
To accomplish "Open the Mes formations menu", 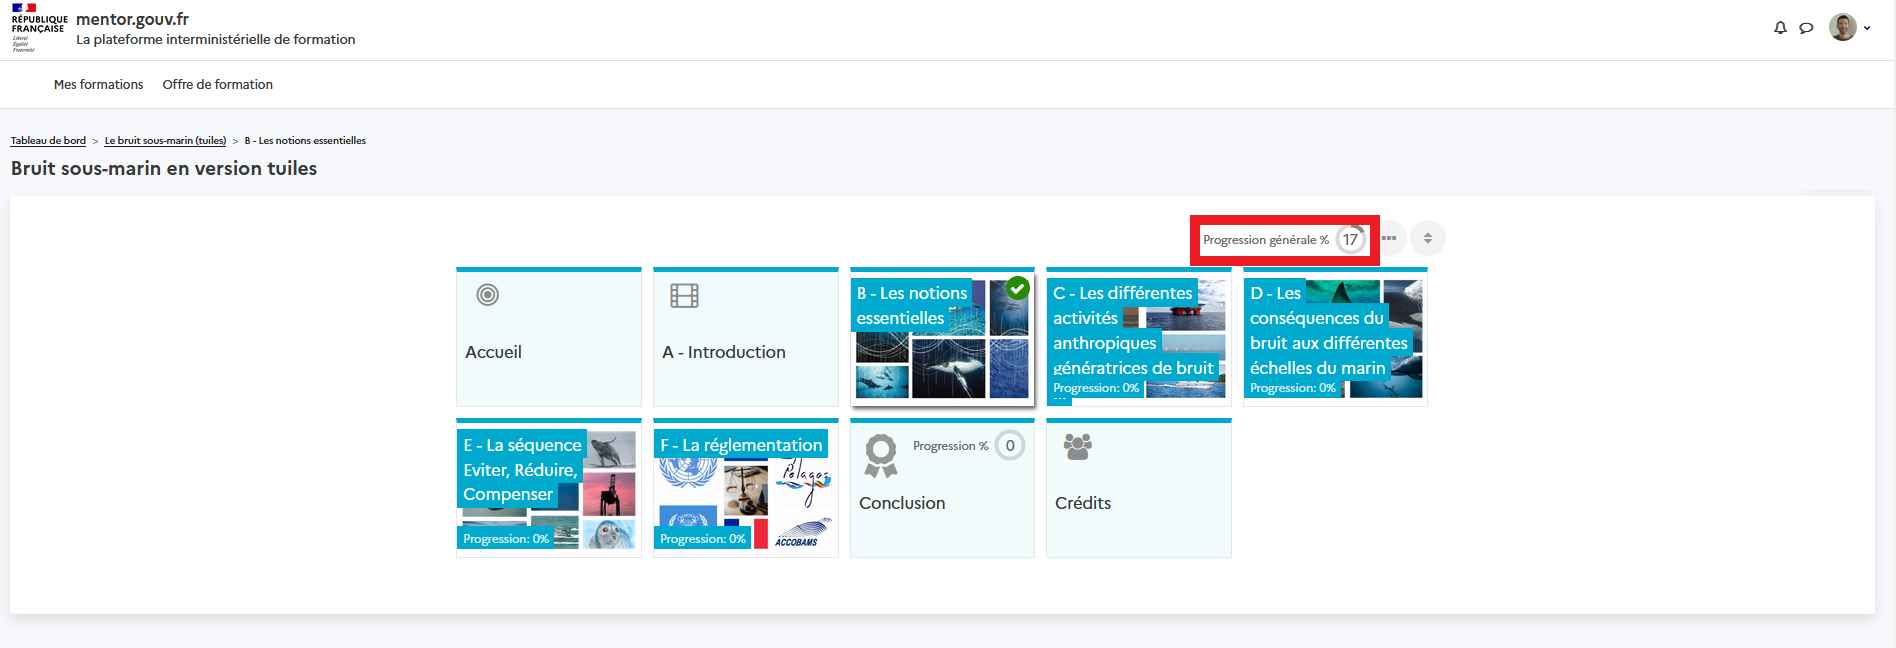I will coord(98,85).
